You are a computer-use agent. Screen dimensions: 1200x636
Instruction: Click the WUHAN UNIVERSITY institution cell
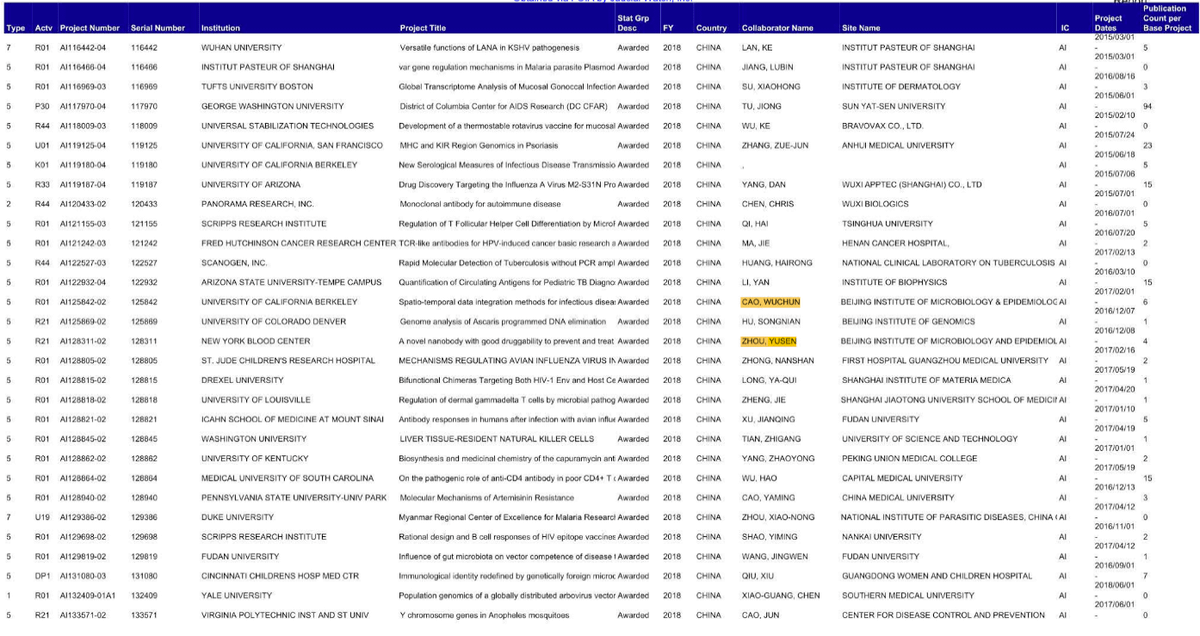click(x=240, y=48)
